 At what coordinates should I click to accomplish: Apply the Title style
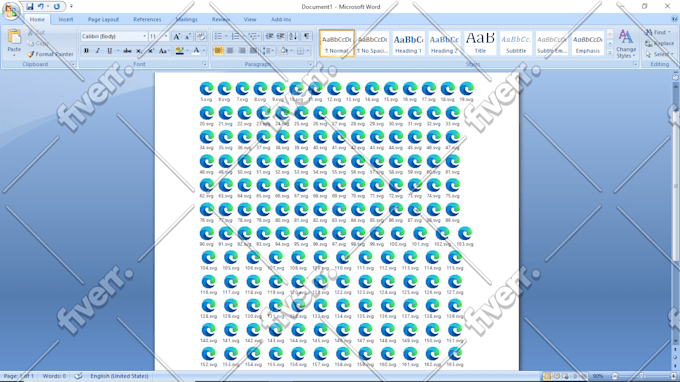[480, 43]
